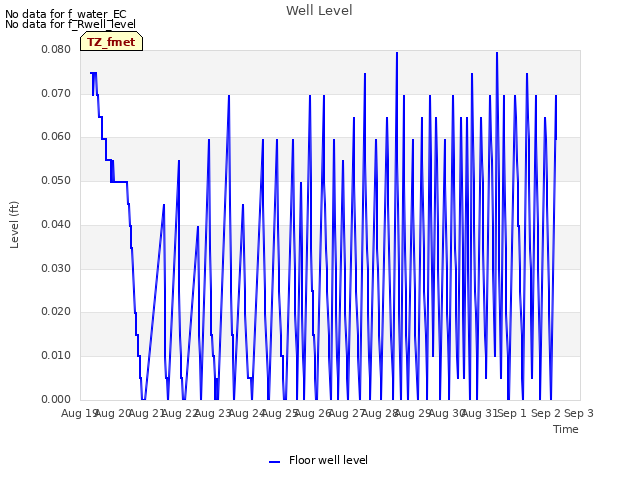
Task: Click the 'No data for f_water_EC' message
Action: click(x=66, y=14)
